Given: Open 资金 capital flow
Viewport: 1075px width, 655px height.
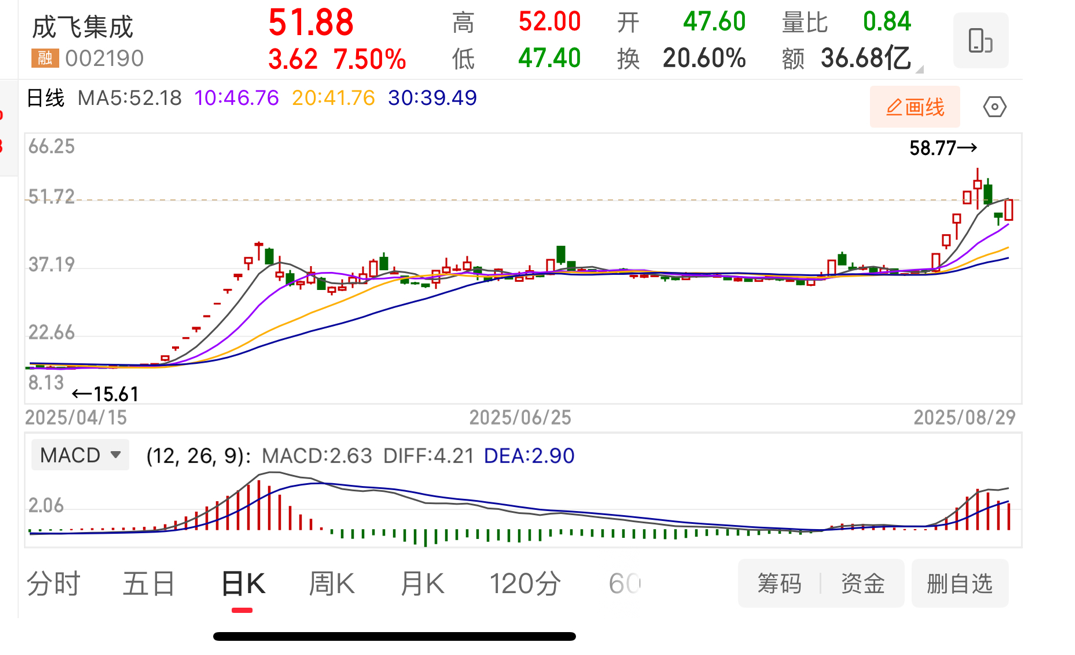Looking at the screenshot, I should (862, 584).
